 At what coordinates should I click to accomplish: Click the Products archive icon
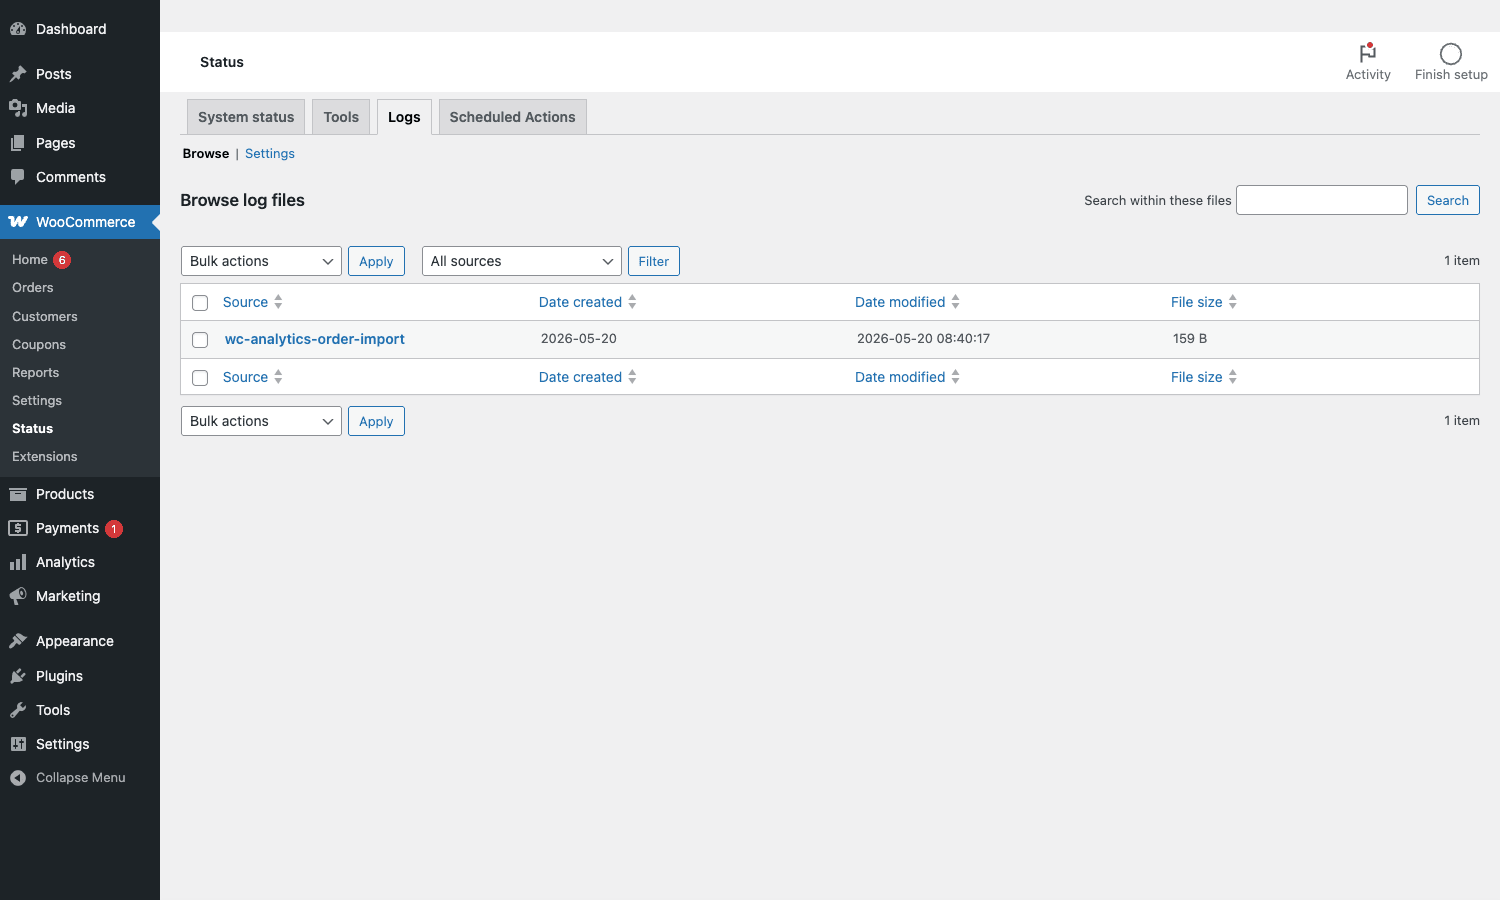coord(18,494)
